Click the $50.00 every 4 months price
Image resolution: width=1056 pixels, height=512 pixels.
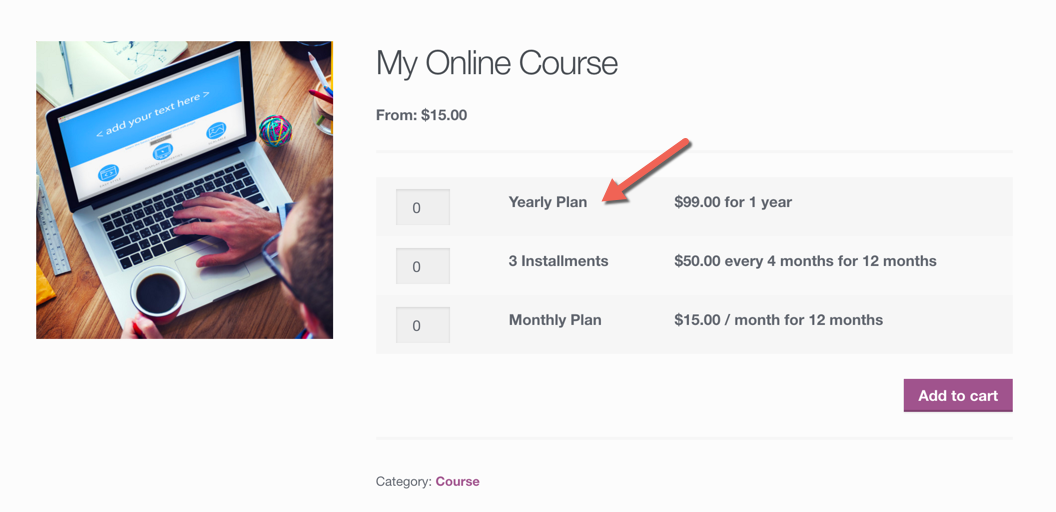805,261
